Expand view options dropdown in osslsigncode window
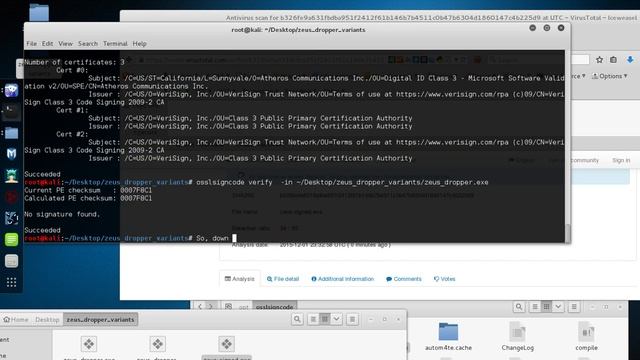Viewport: 640px width, 360px height. (x=558, y=307)
